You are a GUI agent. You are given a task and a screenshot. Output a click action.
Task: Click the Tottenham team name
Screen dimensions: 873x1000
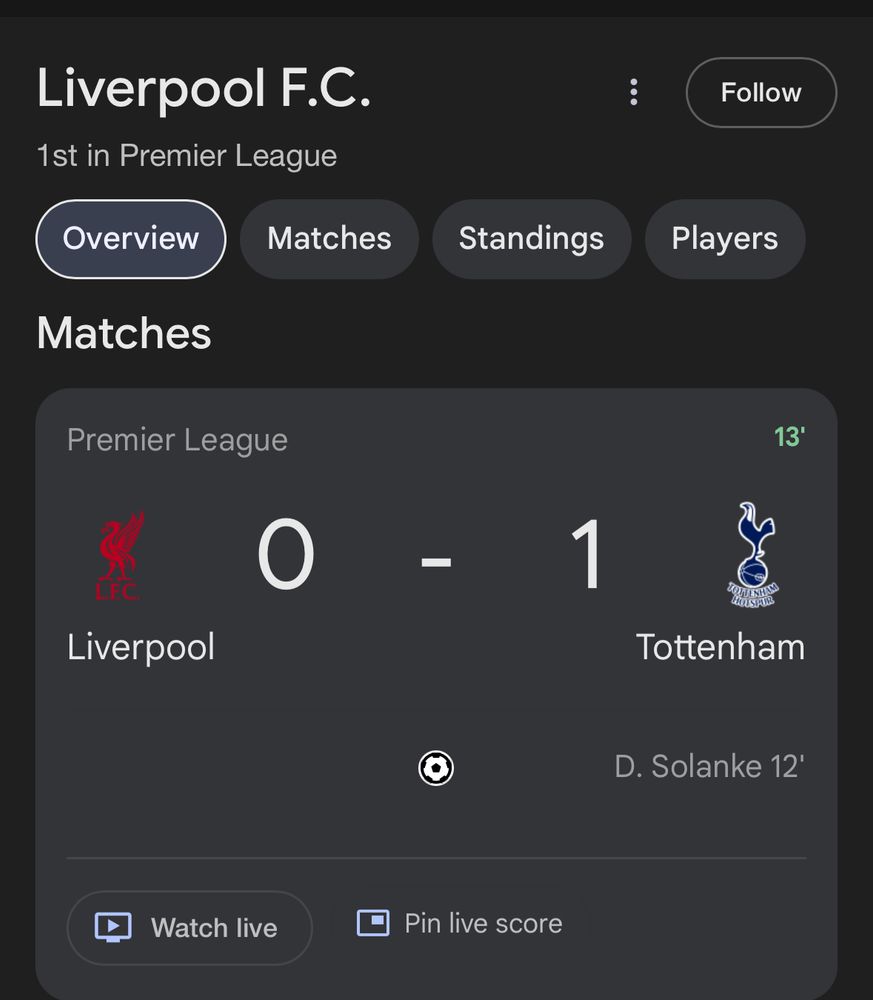tap(721, 647)
